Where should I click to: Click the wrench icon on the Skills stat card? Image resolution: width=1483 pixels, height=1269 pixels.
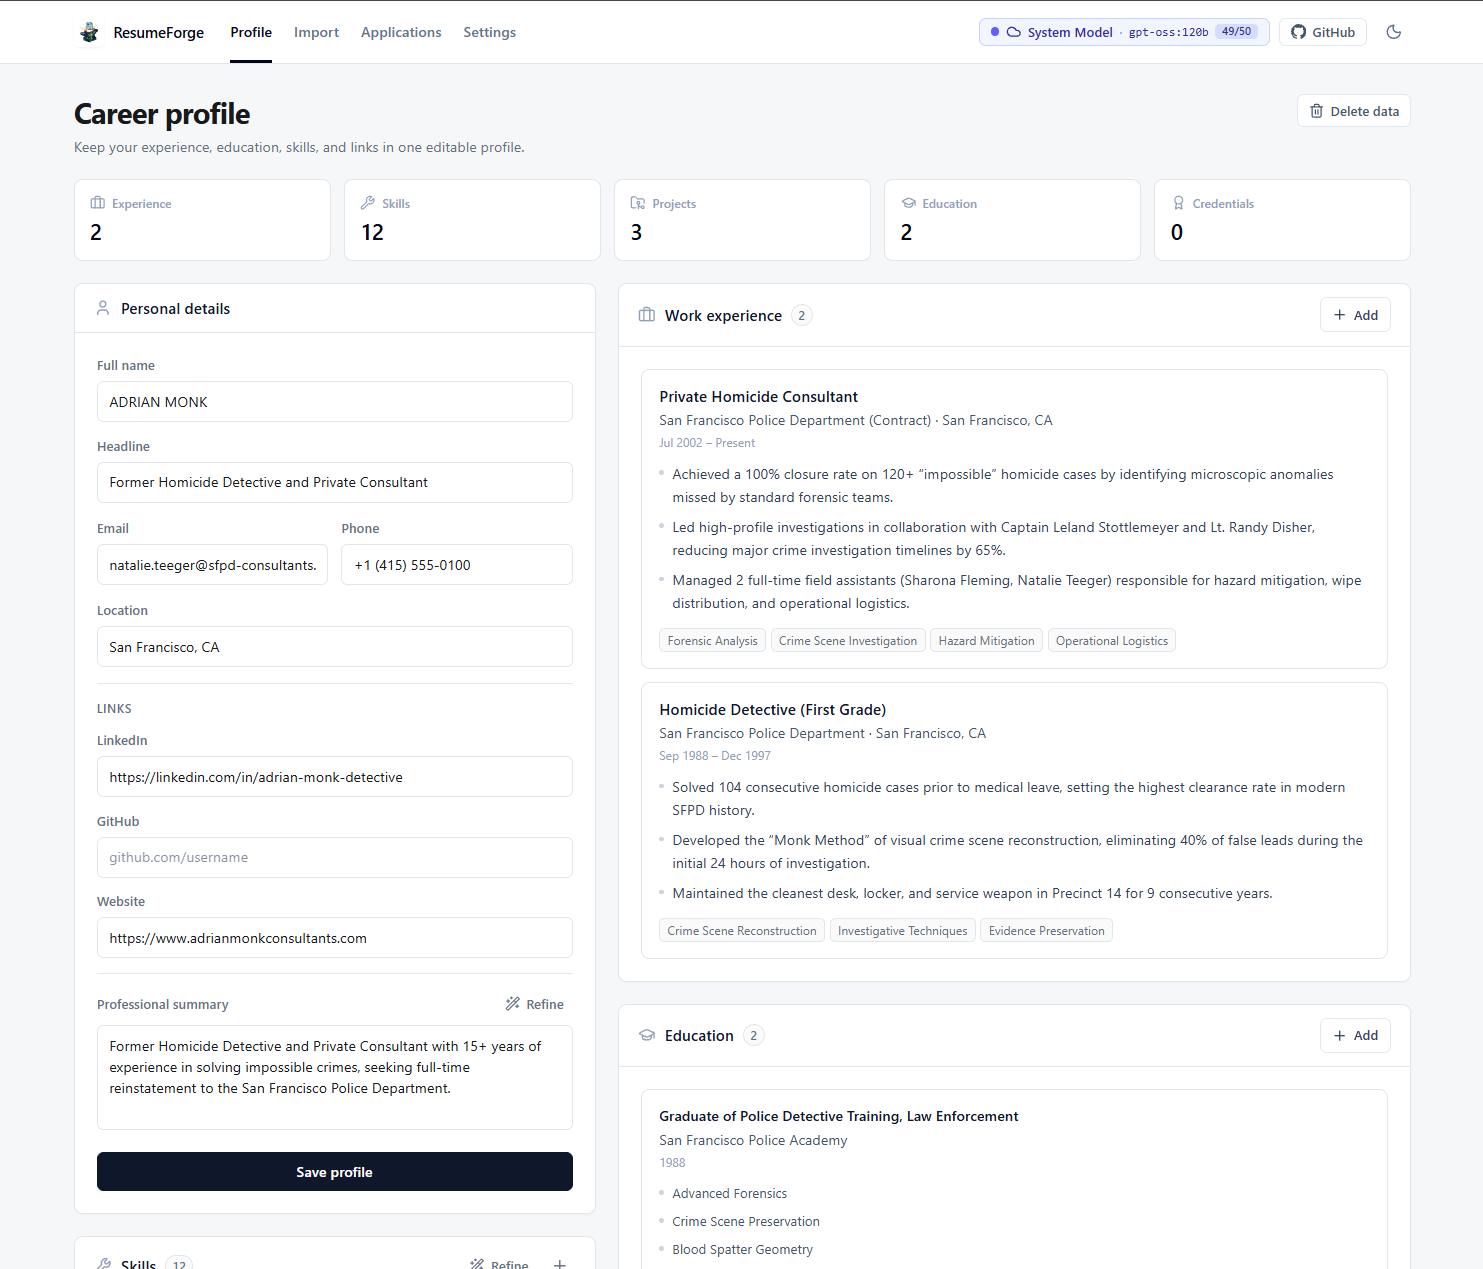368,203
